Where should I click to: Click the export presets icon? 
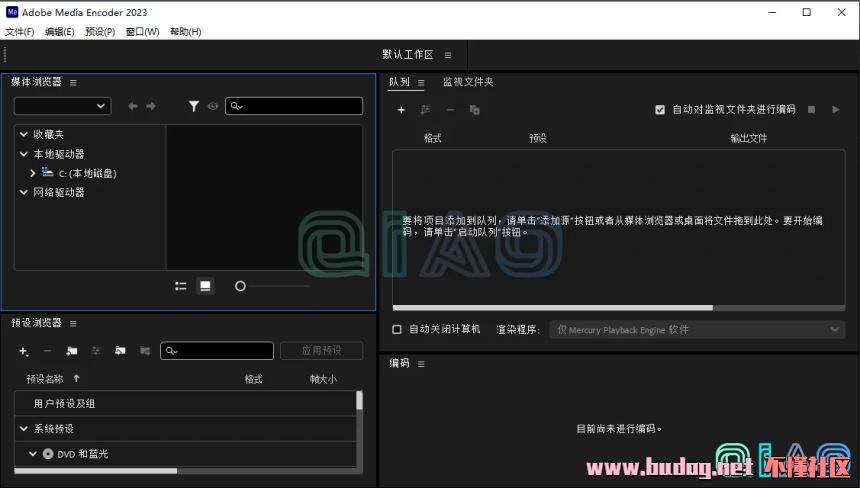145,351
